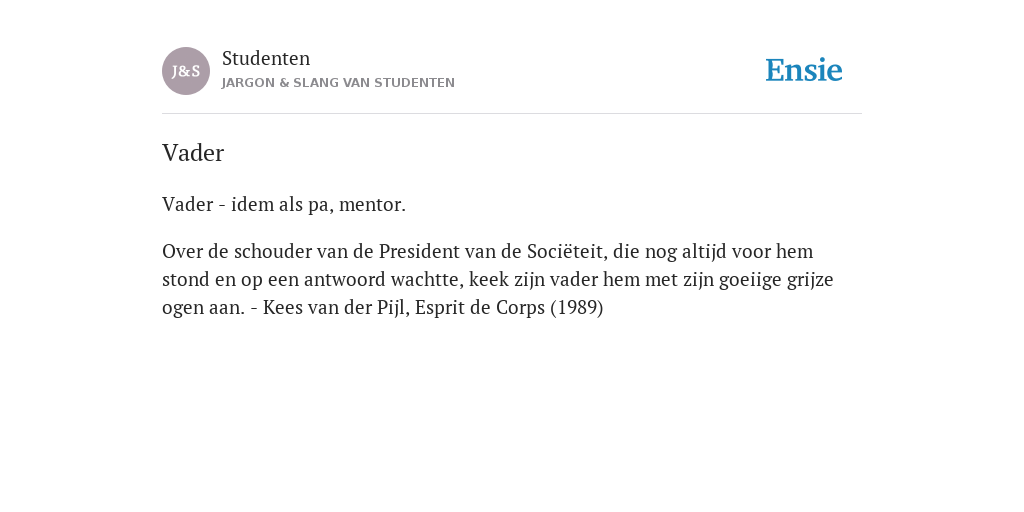This screenshot has width=1024, height=512.
Task: Click the word 'pa' in the definition
Action: [x=319, y=206]
